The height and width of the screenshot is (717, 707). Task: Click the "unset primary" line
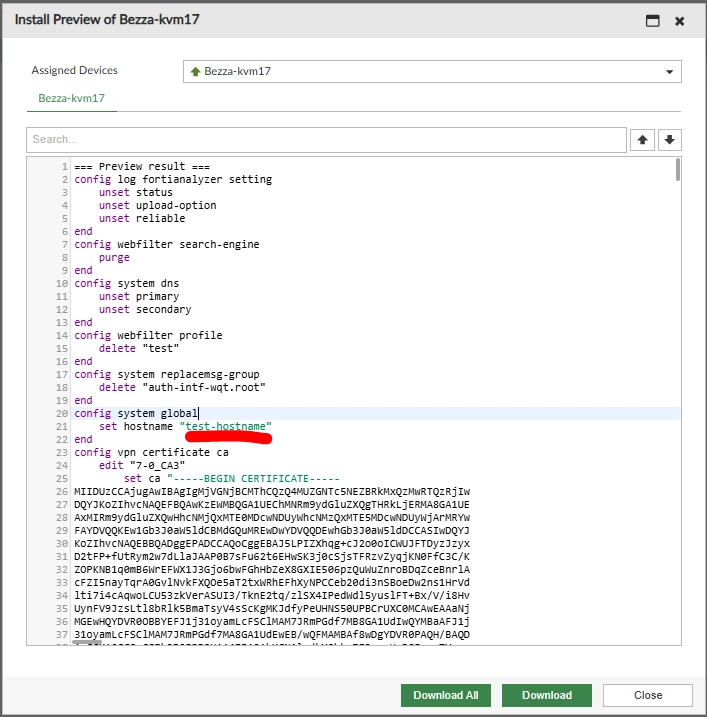[x=139, y=296]
